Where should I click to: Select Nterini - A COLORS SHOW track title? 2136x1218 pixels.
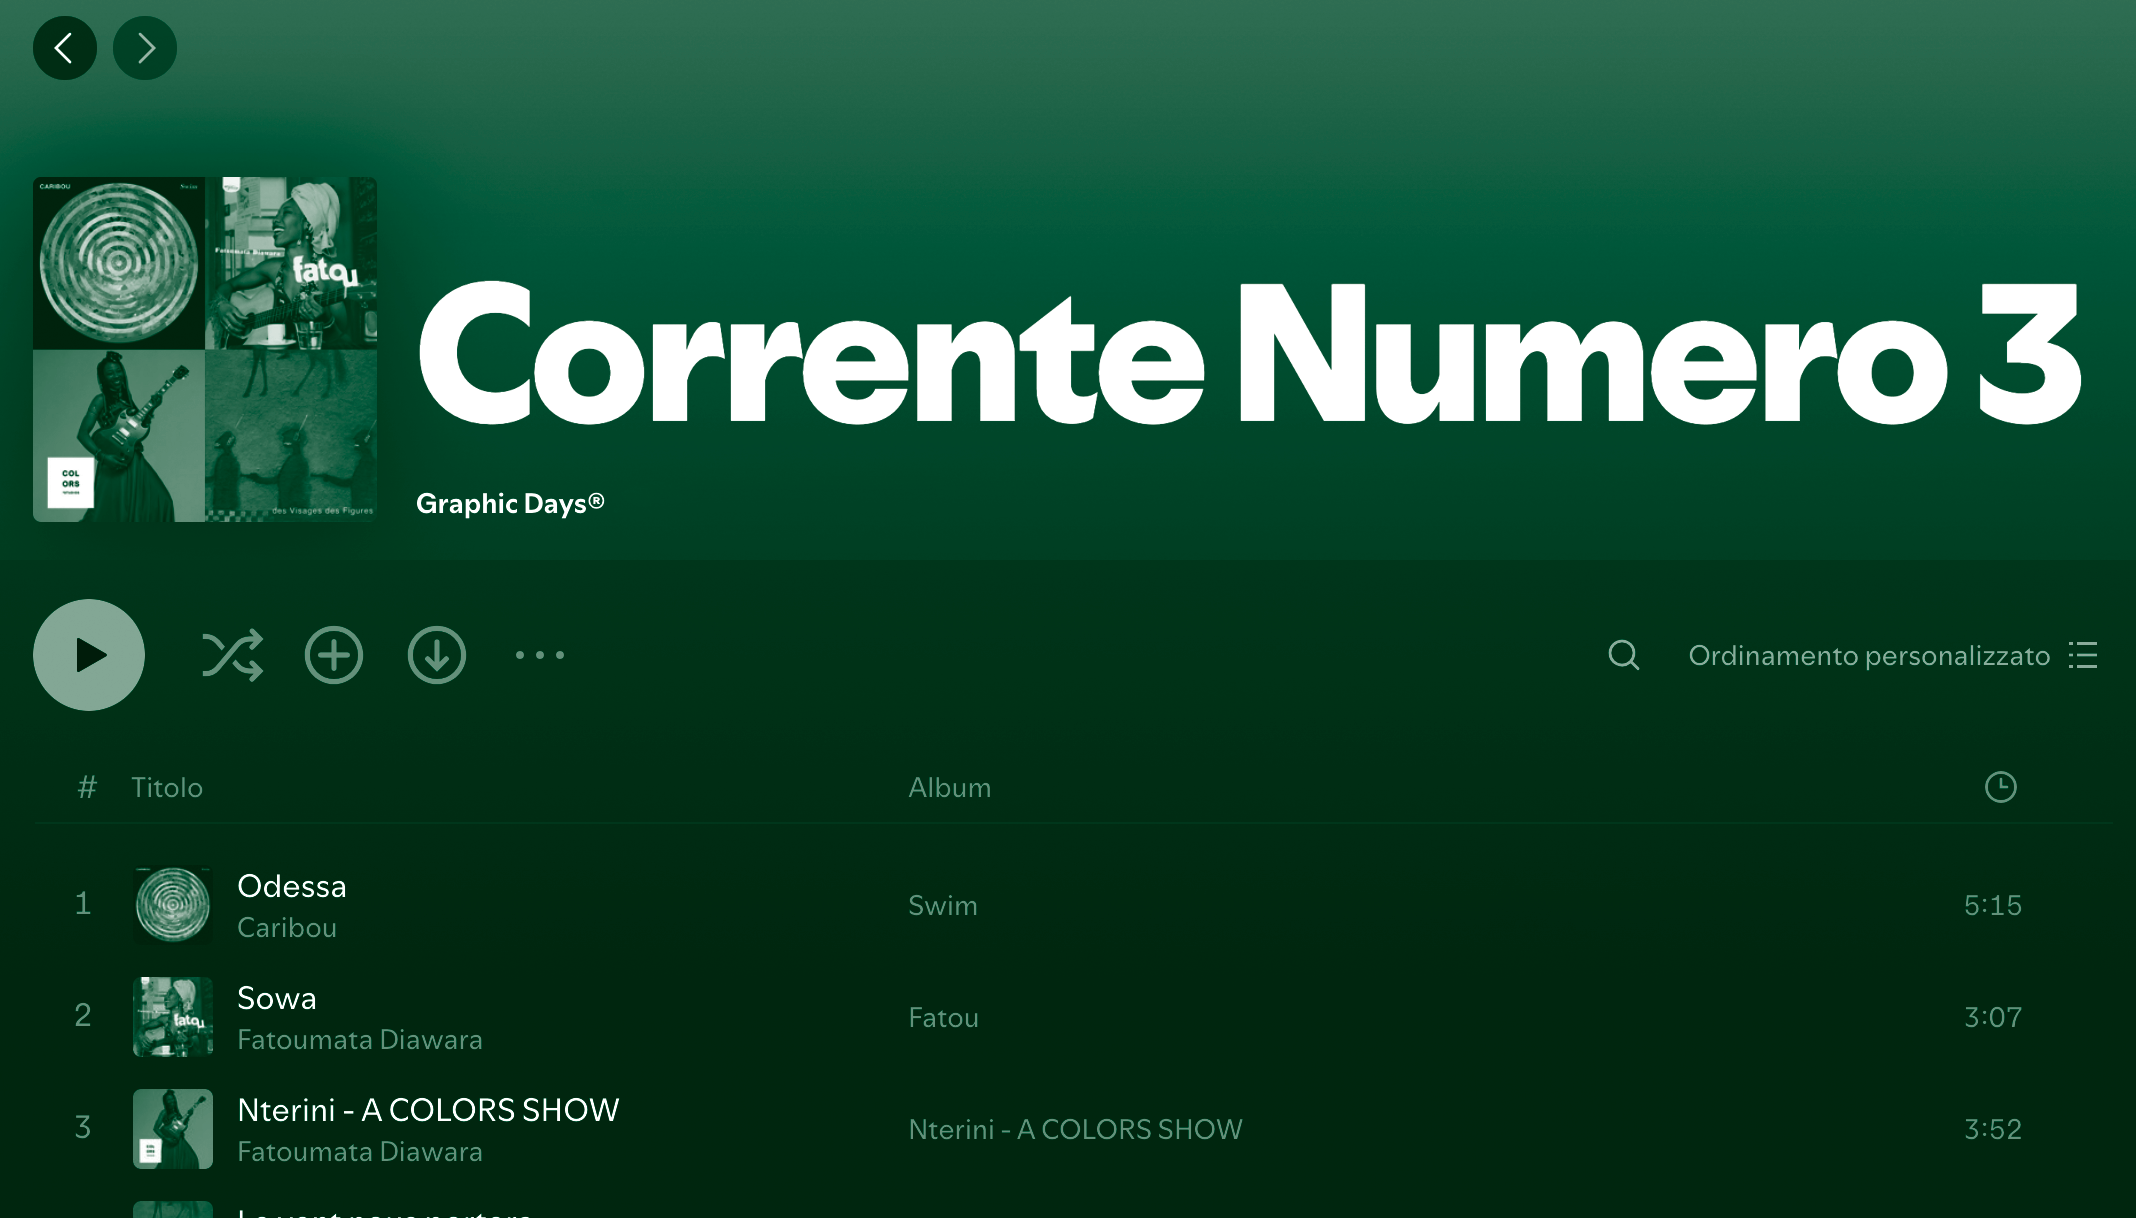tap(429, 1110)
